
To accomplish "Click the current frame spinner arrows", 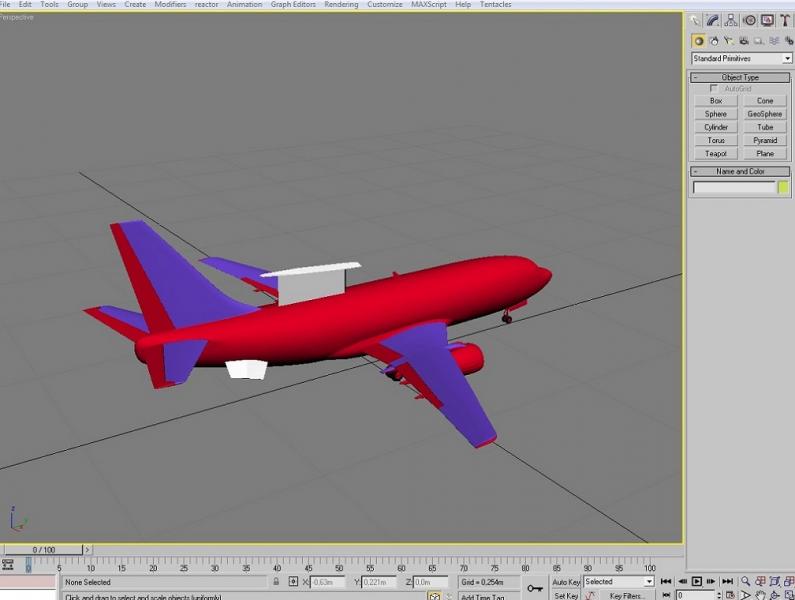I will click(719, 595).
